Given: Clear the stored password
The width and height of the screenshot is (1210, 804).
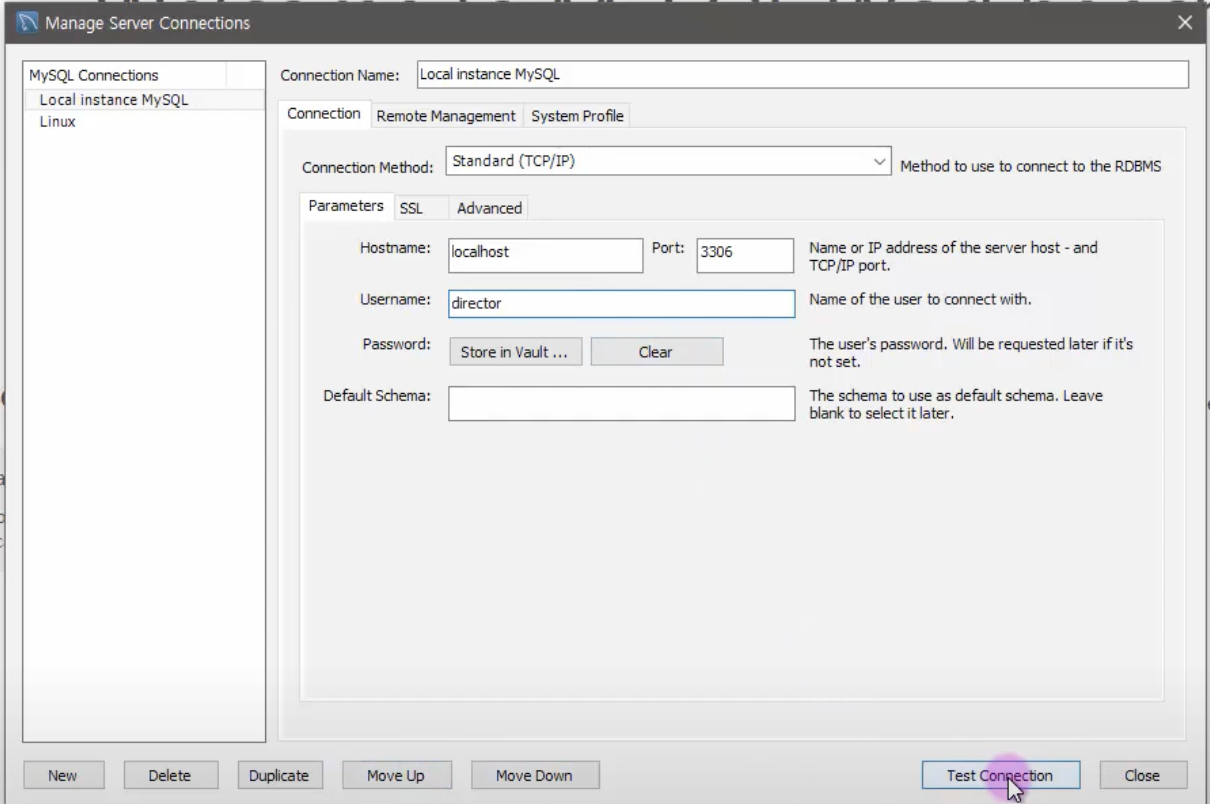Looking at the screenshot, I should click(656, 352).
